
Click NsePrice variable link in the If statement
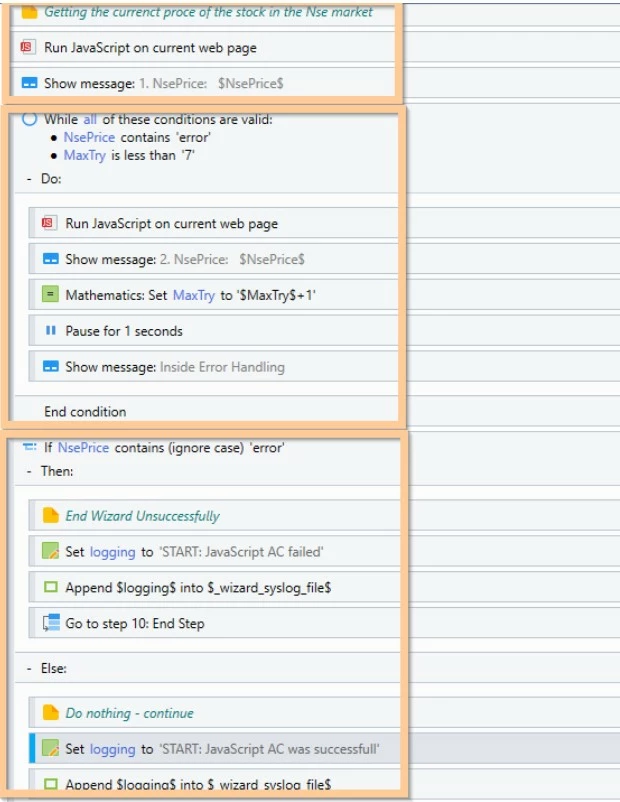click(83, 448)
